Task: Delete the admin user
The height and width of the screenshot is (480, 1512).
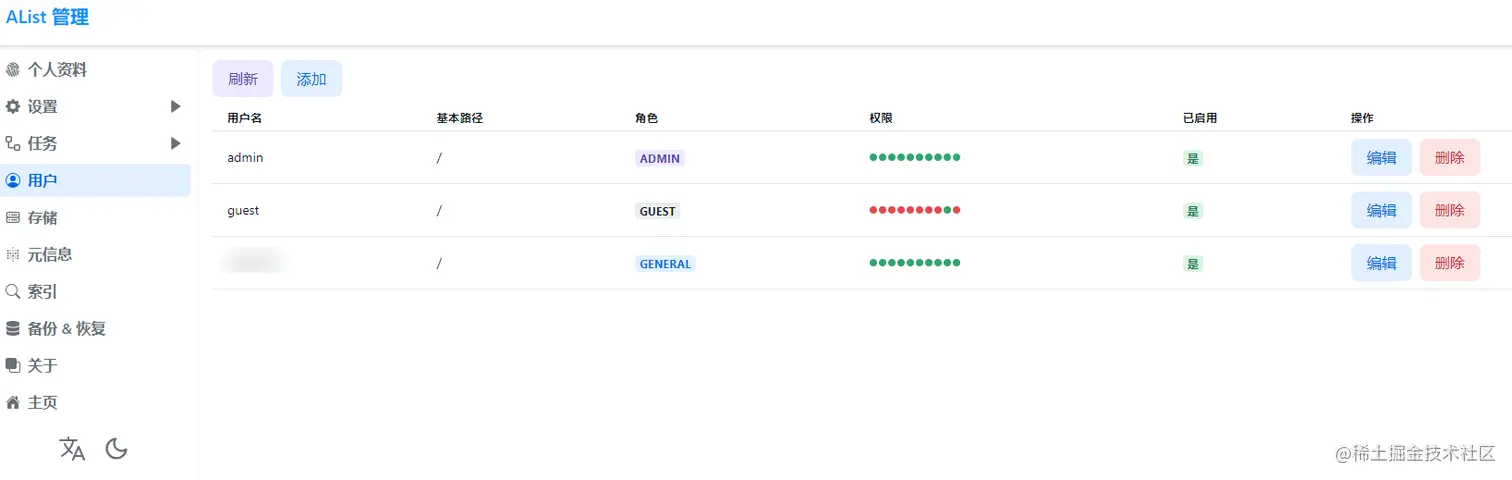Action: (1450, 158)
